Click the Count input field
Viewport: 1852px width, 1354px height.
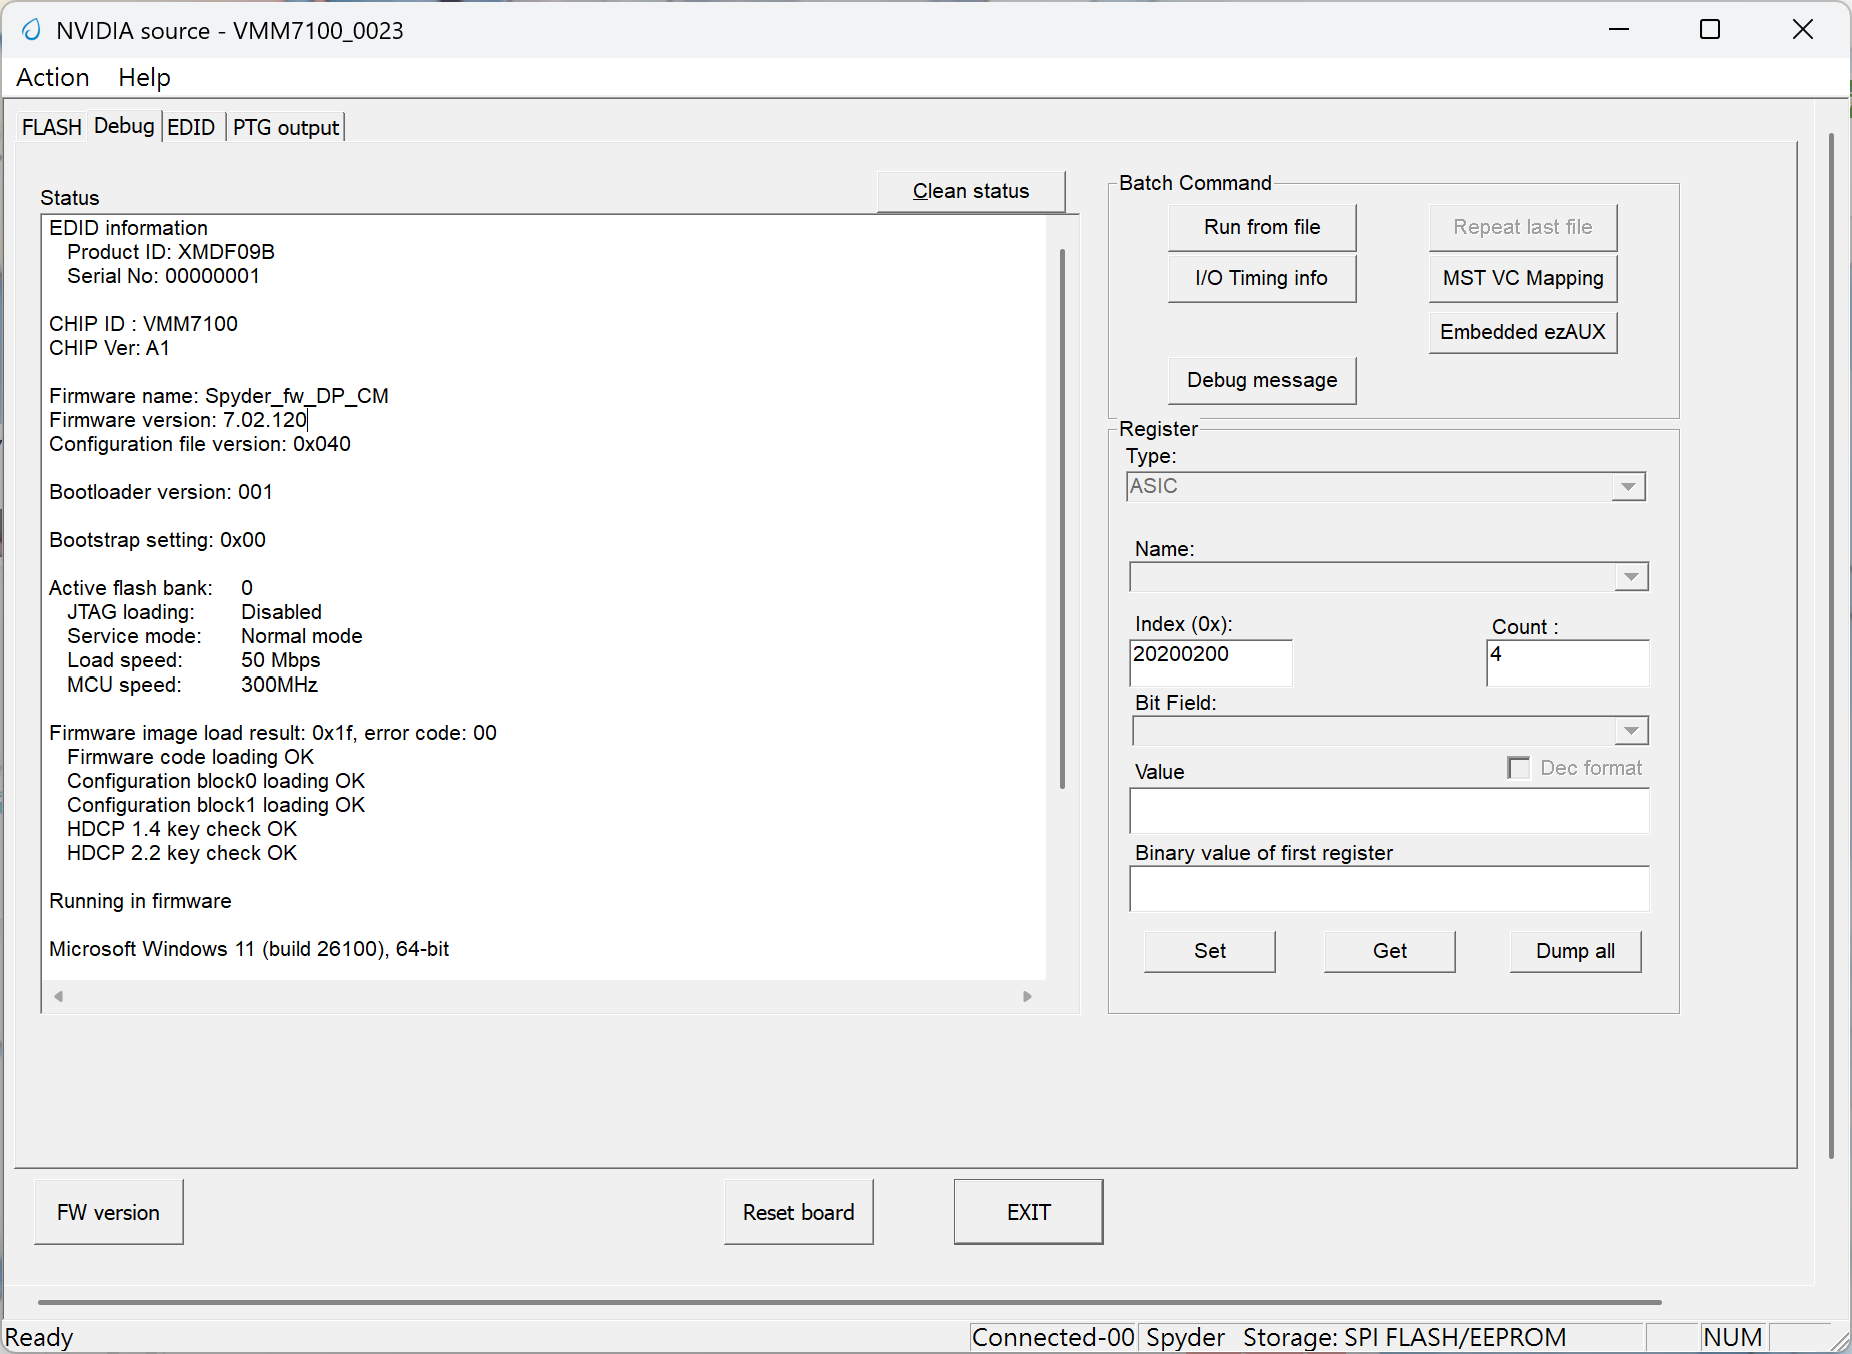1567,663
